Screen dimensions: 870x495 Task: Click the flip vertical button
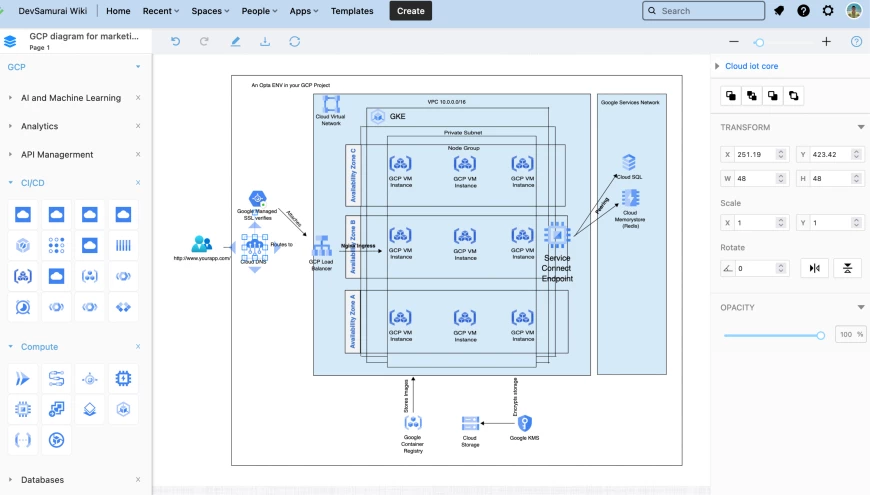pos(847,268)
